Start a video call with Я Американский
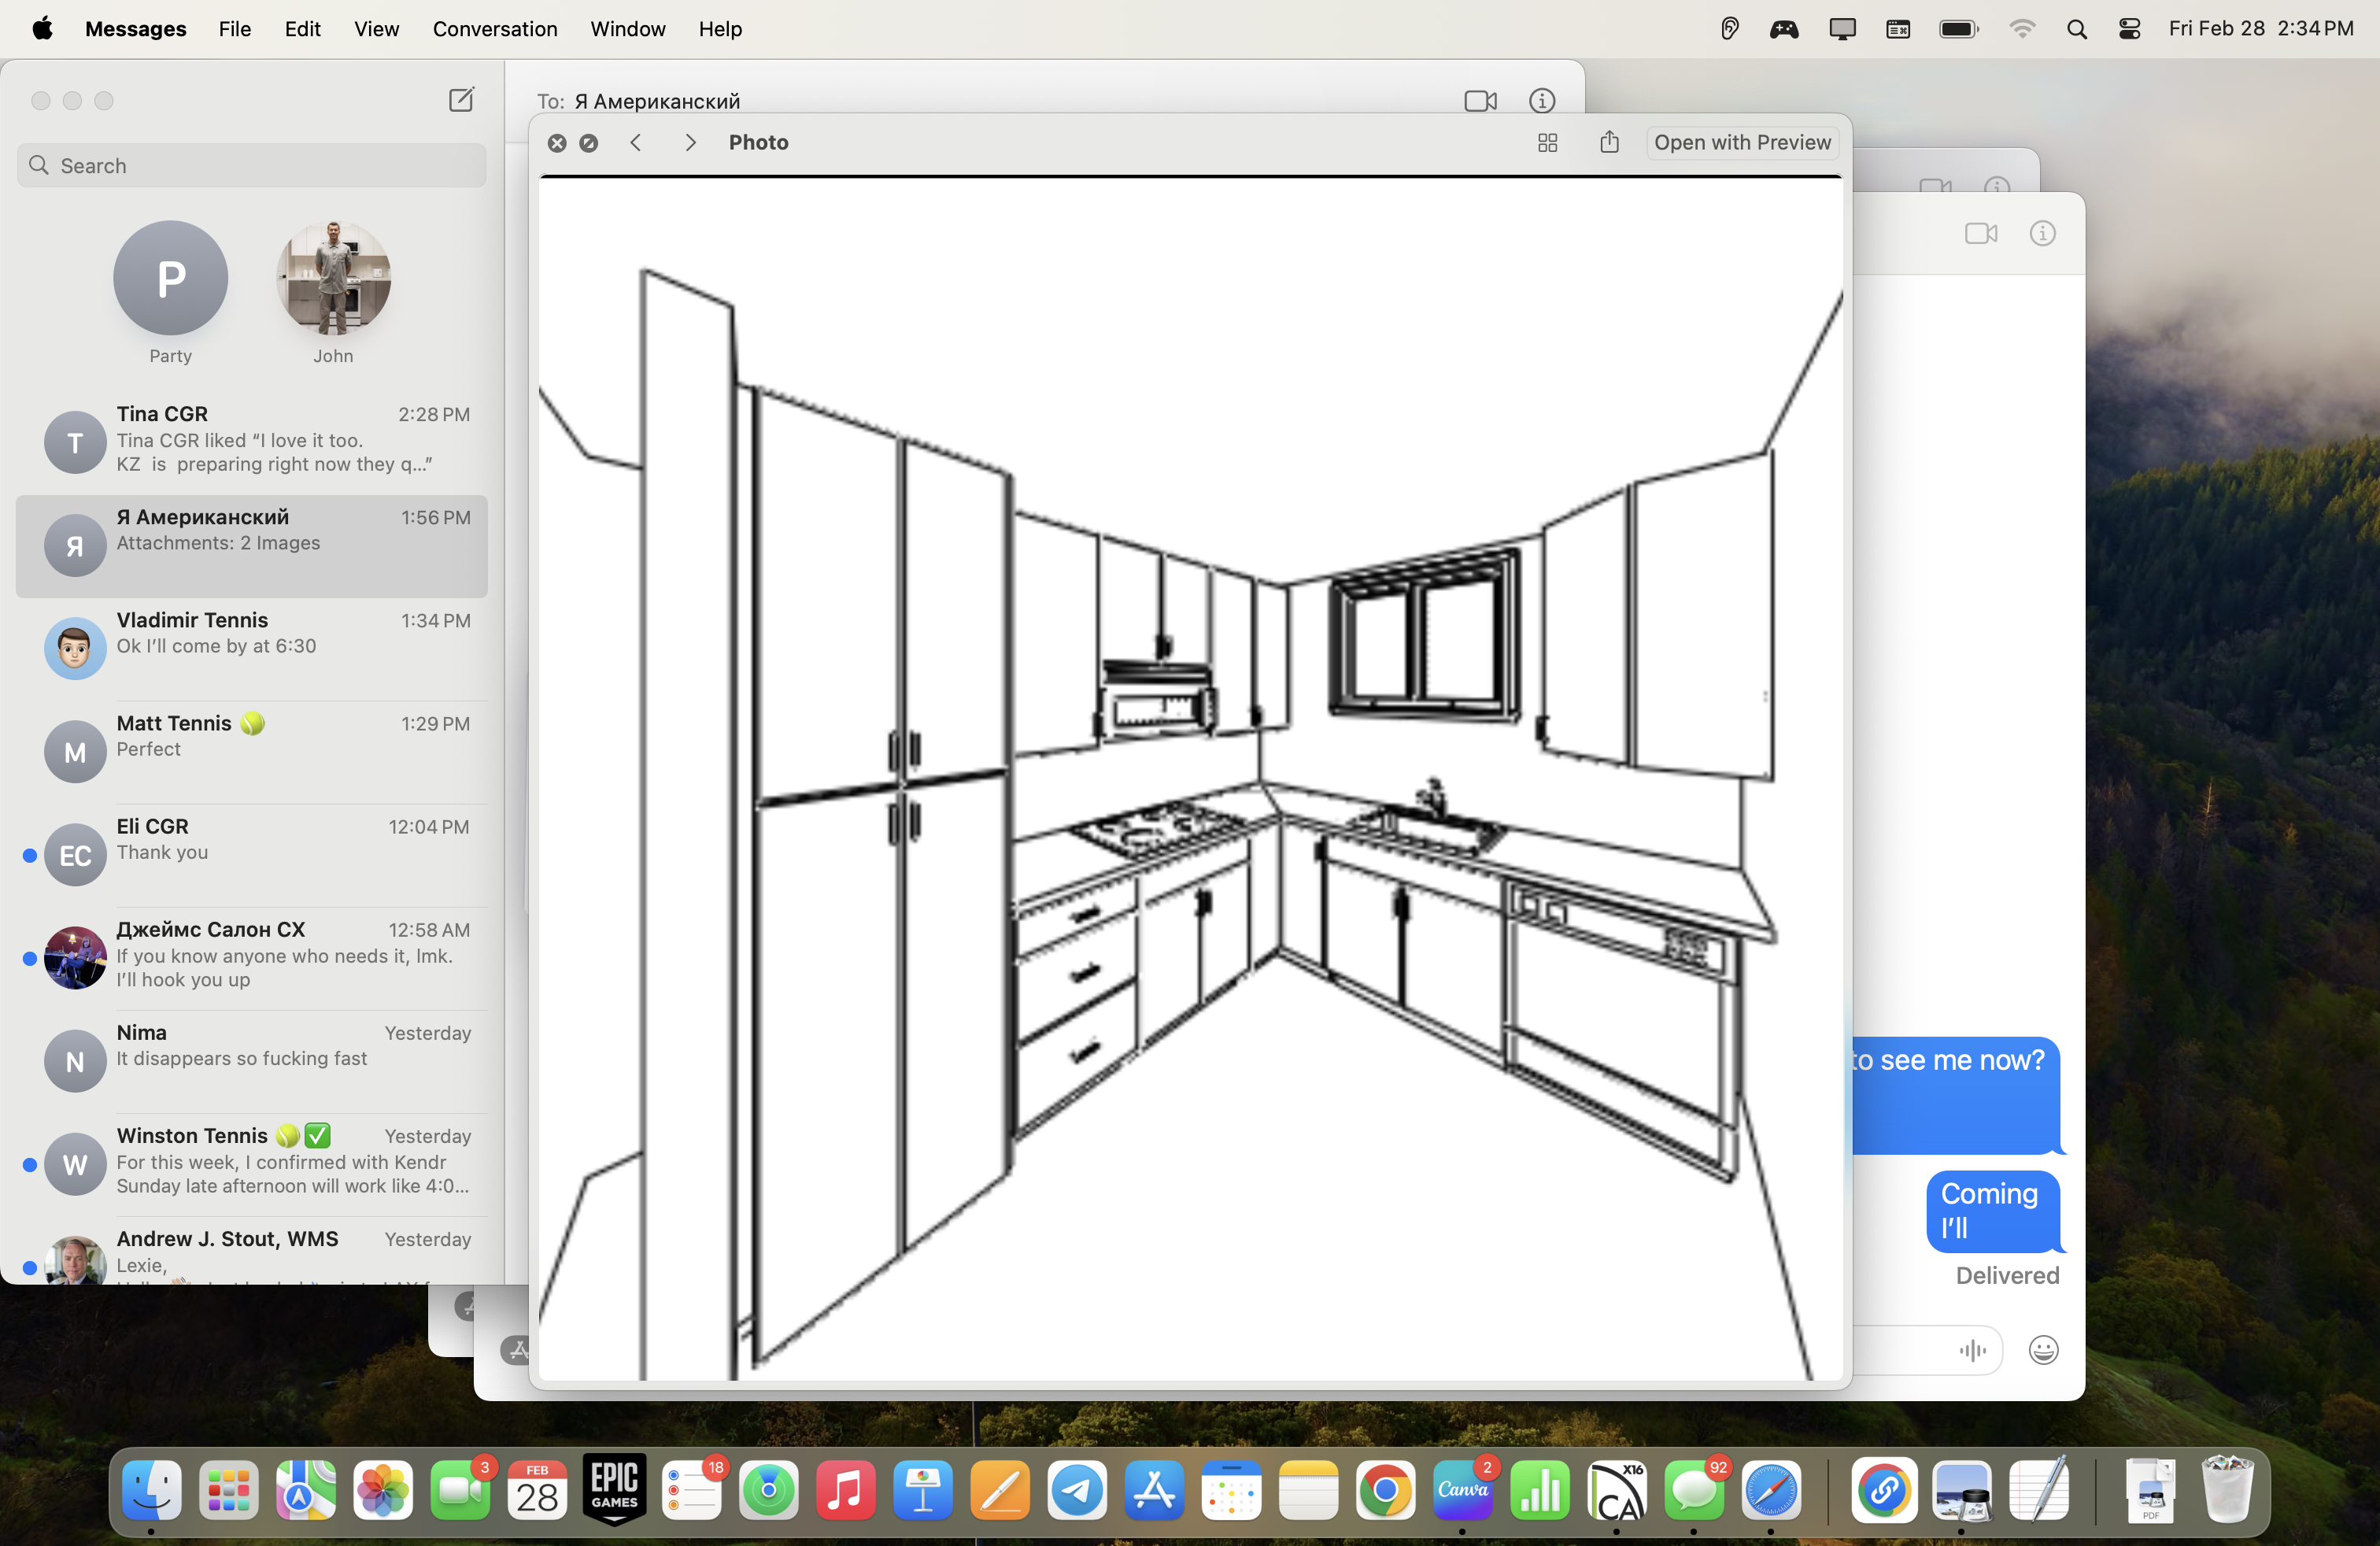Image resolution: width=2380 pixels, height=1546 pixels. point(1480,101)
